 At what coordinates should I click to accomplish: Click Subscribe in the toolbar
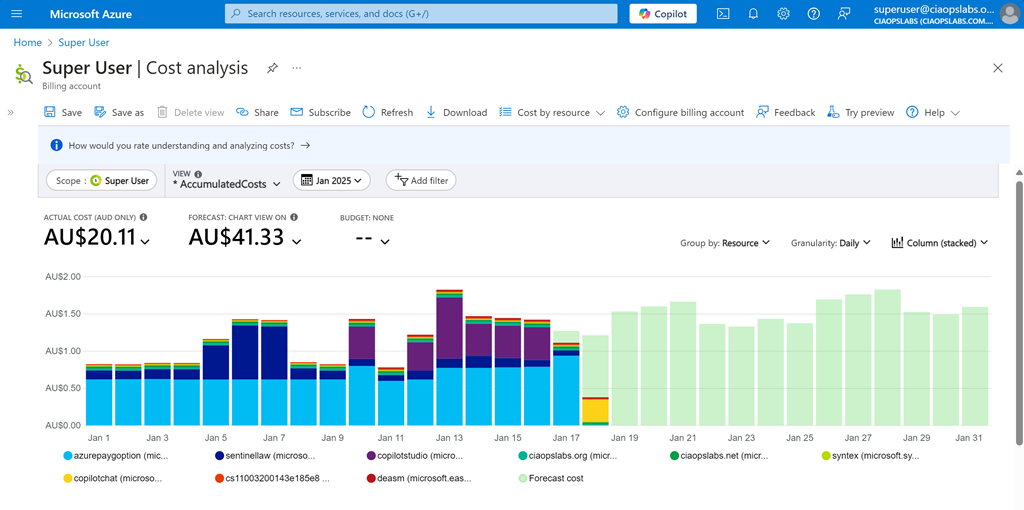pyautogui.click(x=320, y=113)
